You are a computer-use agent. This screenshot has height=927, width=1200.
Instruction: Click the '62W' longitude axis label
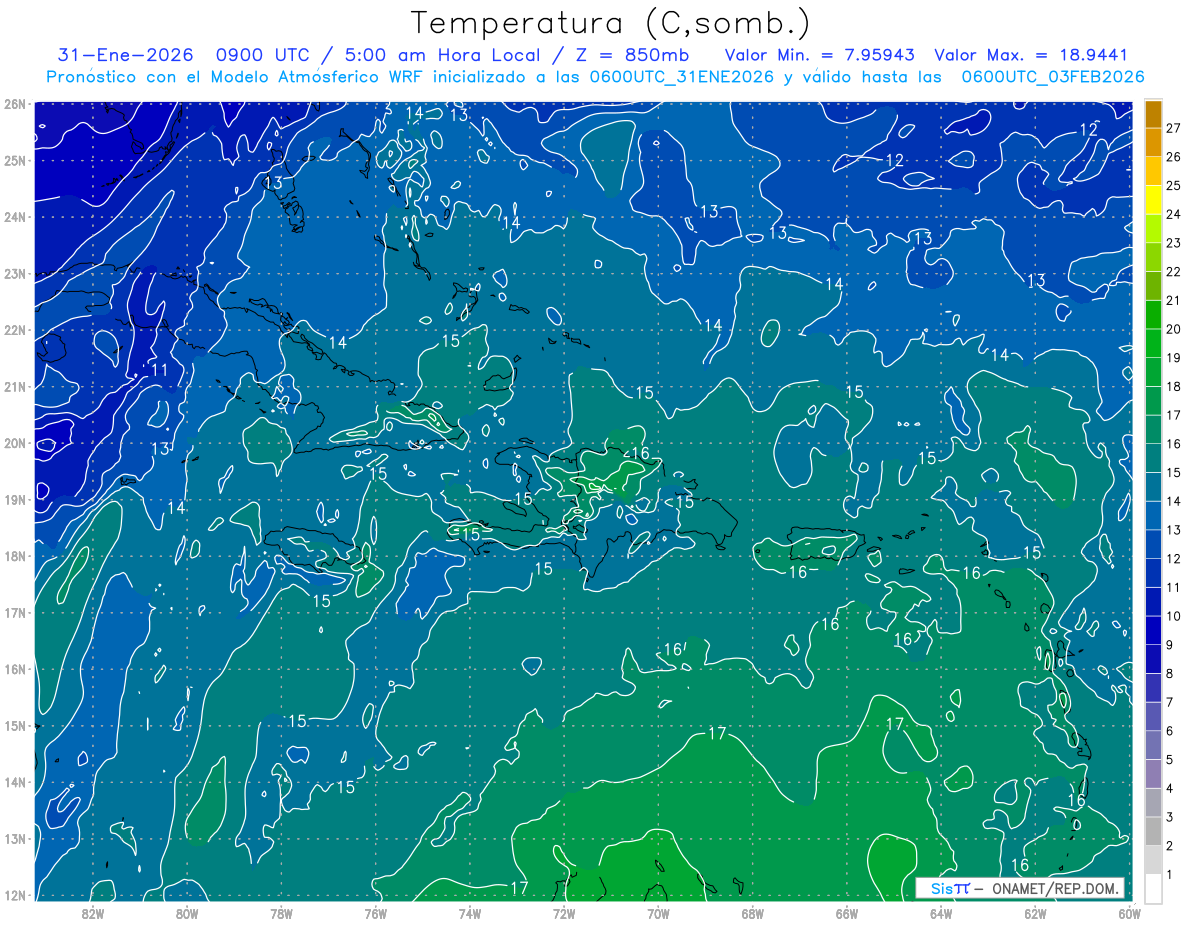1035,913
